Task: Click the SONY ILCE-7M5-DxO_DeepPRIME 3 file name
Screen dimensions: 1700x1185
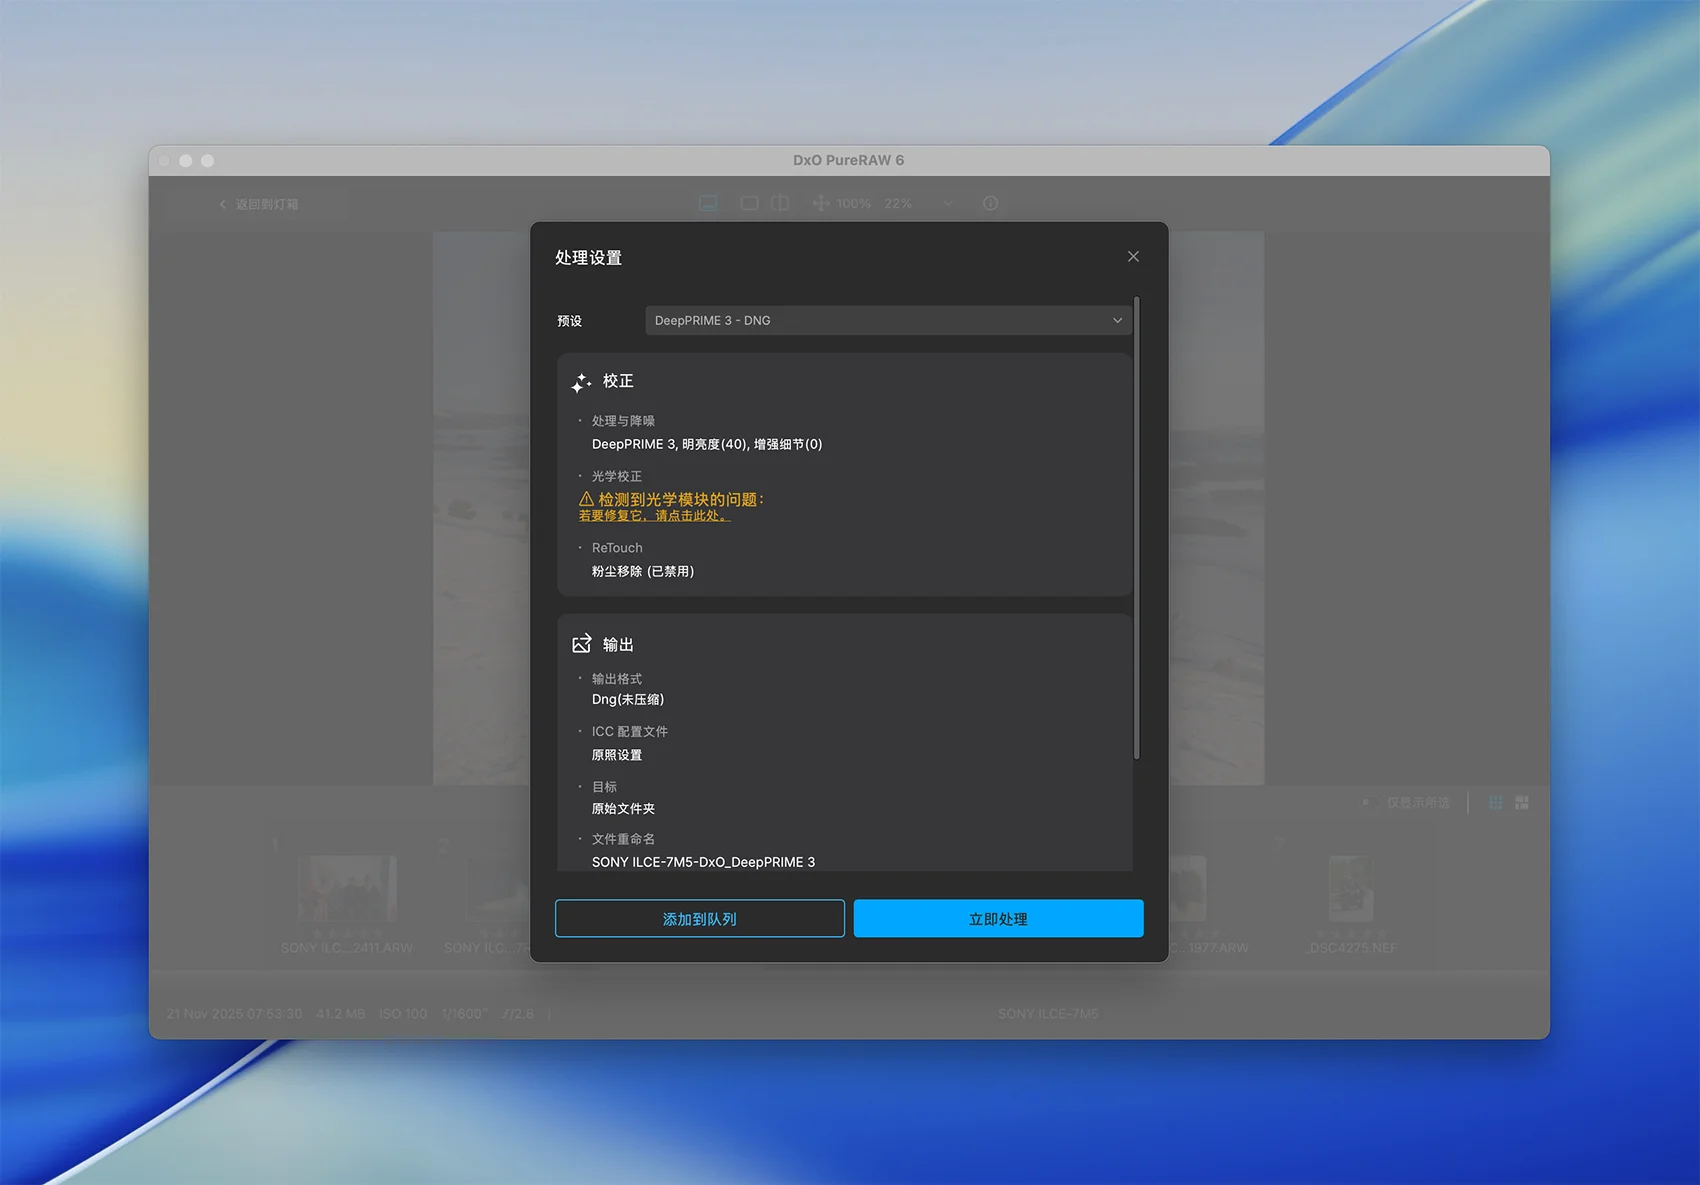Action: tap(703, 862)
